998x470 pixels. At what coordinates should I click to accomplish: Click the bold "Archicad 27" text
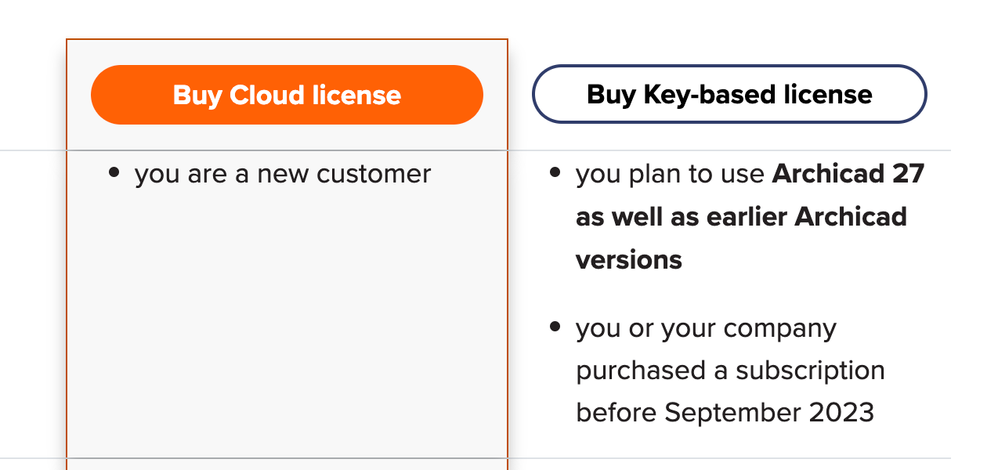[848, 174]
